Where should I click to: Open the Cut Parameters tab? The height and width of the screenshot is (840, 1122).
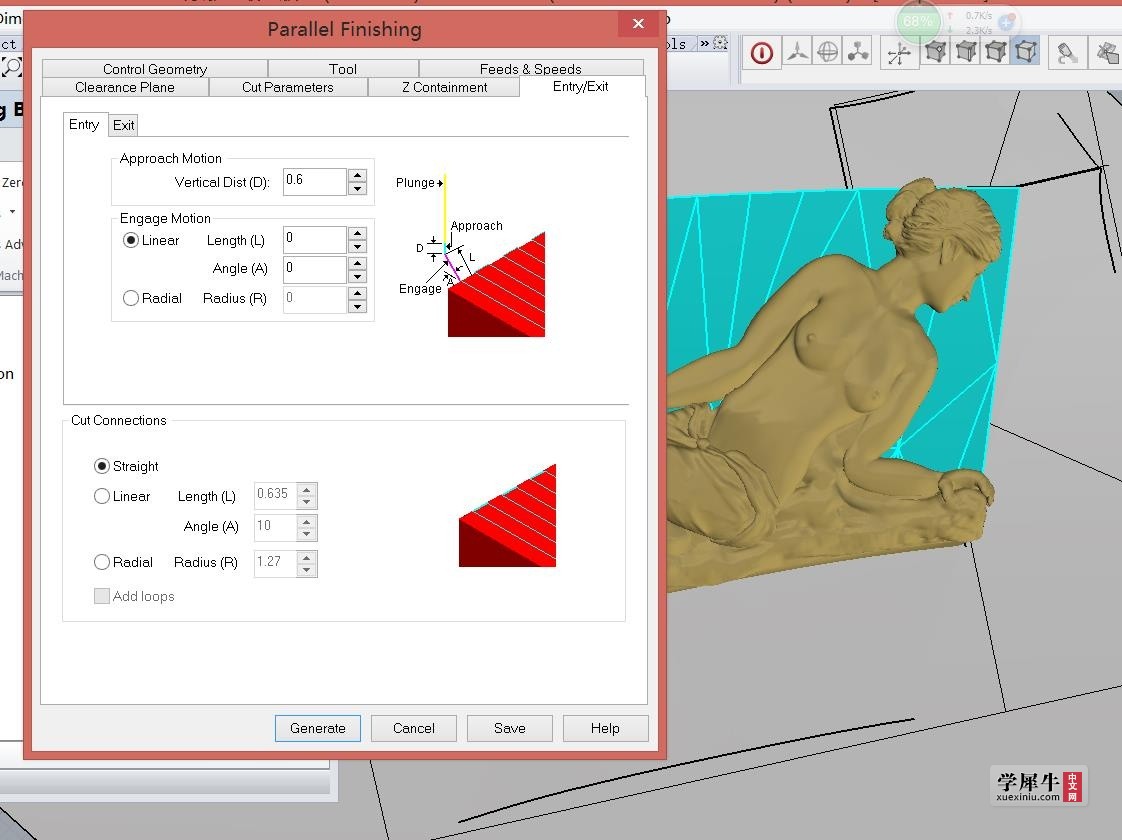click(x=288, y=87)
